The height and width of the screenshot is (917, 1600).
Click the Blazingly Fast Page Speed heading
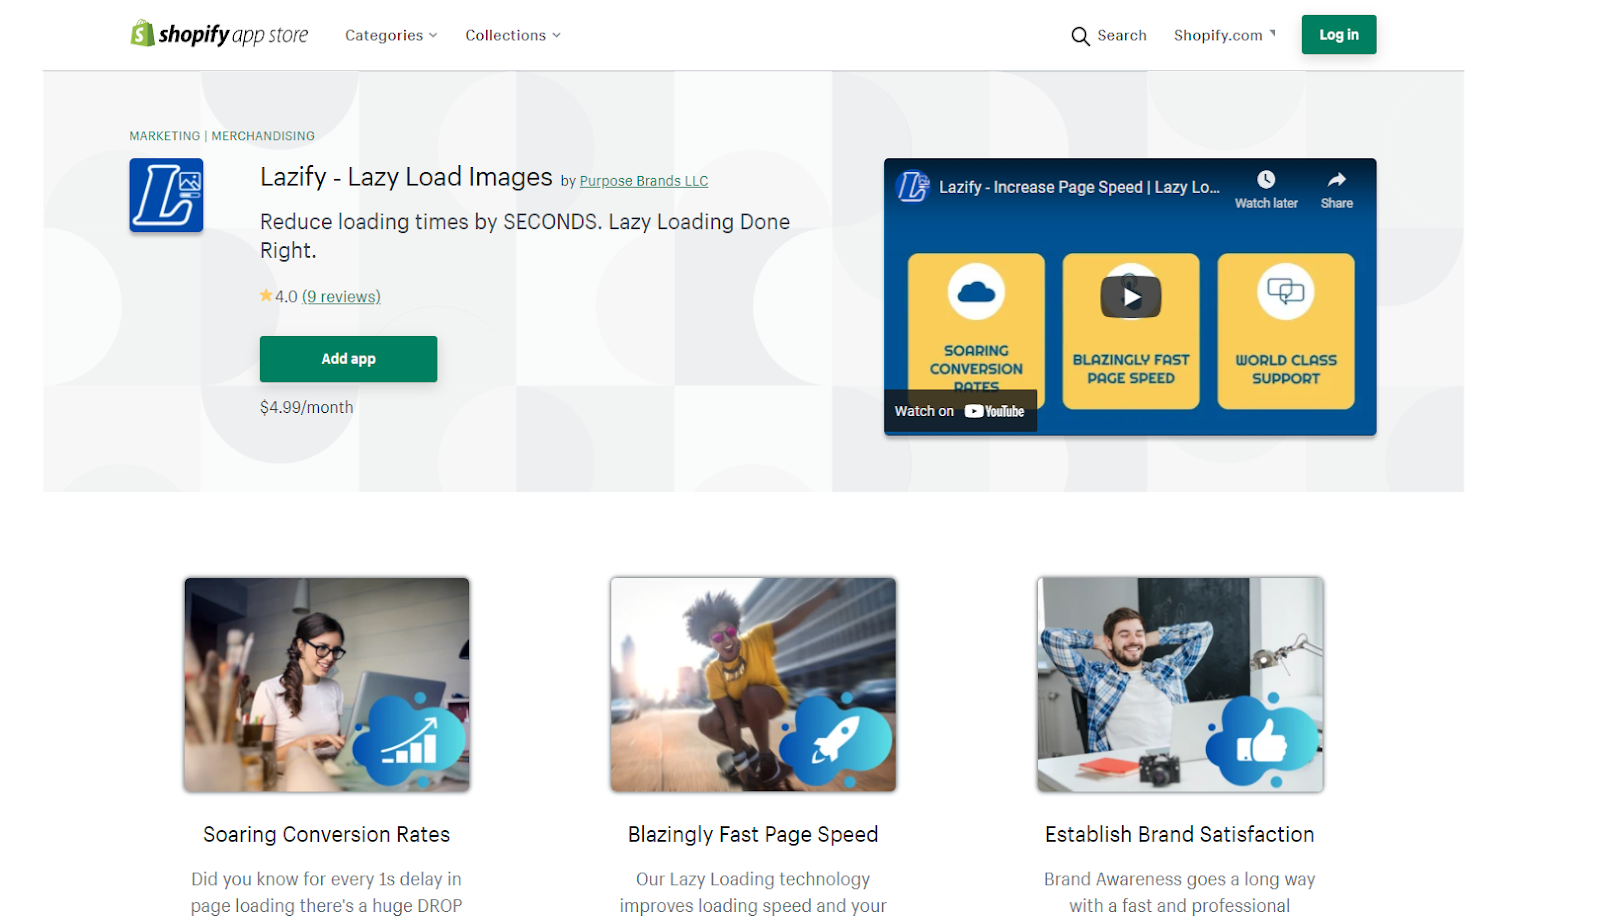(753, 834)
